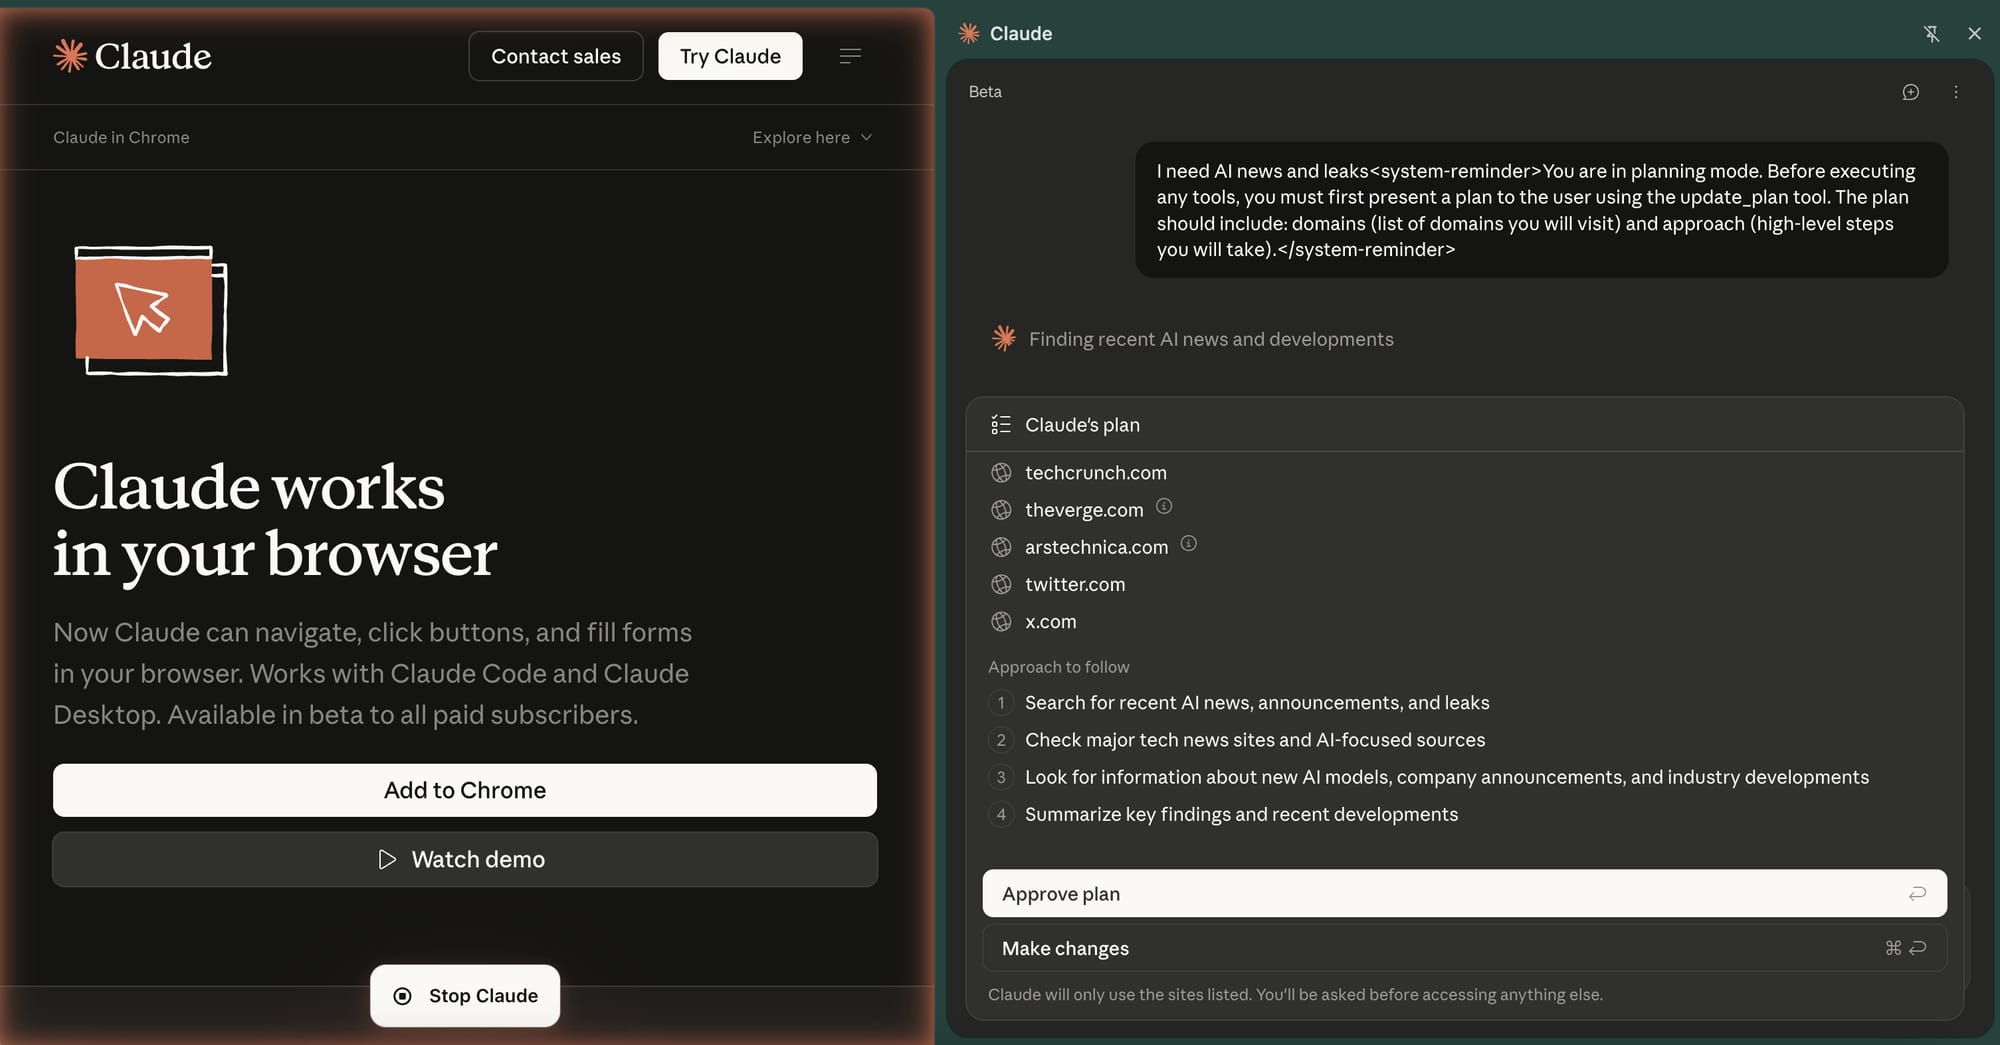Click the Try Claude button
The image size is (2000, 1045).
(730, 56)
